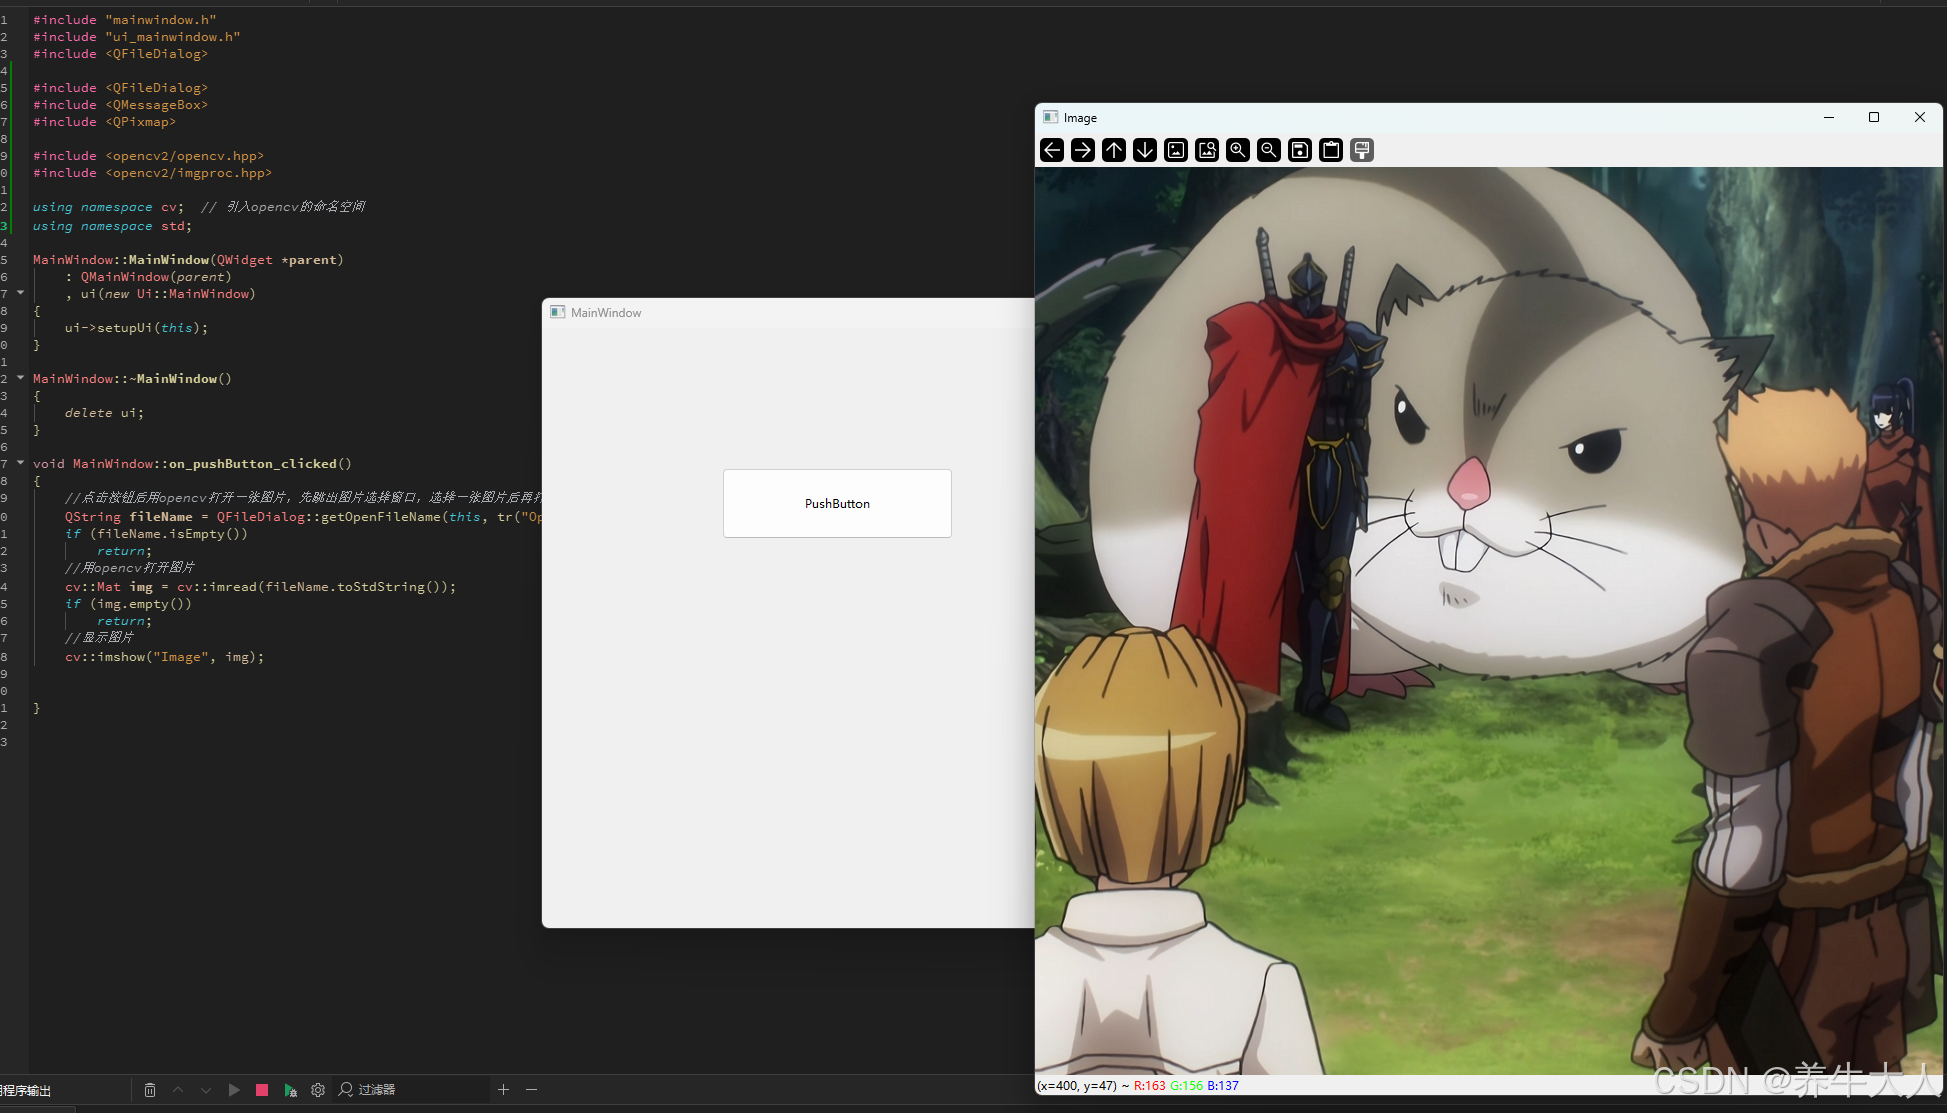The image size is (1947, 1113).
Task: Click the 'using namespace std;' line
Action: (112, 226)
